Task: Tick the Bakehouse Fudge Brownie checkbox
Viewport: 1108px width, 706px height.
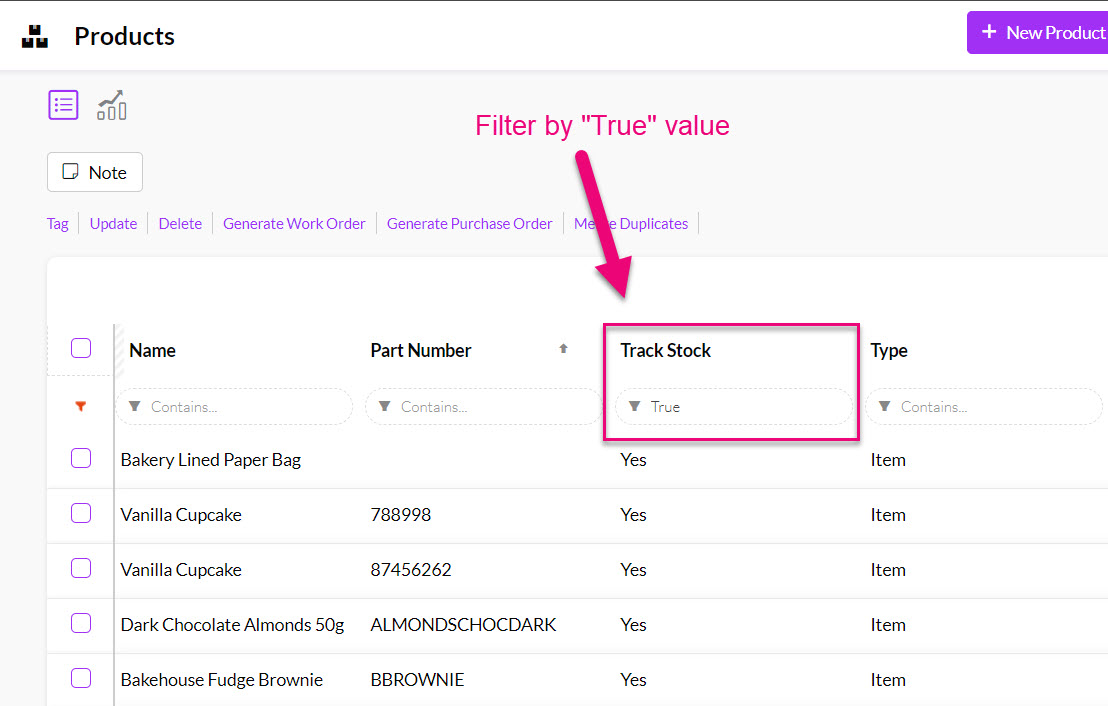Action: click(x=81, y=679)
